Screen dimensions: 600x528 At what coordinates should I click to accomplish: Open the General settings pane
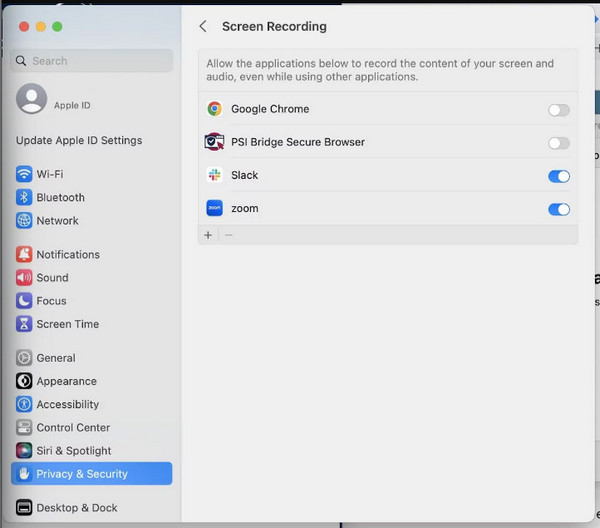[56, 358]
